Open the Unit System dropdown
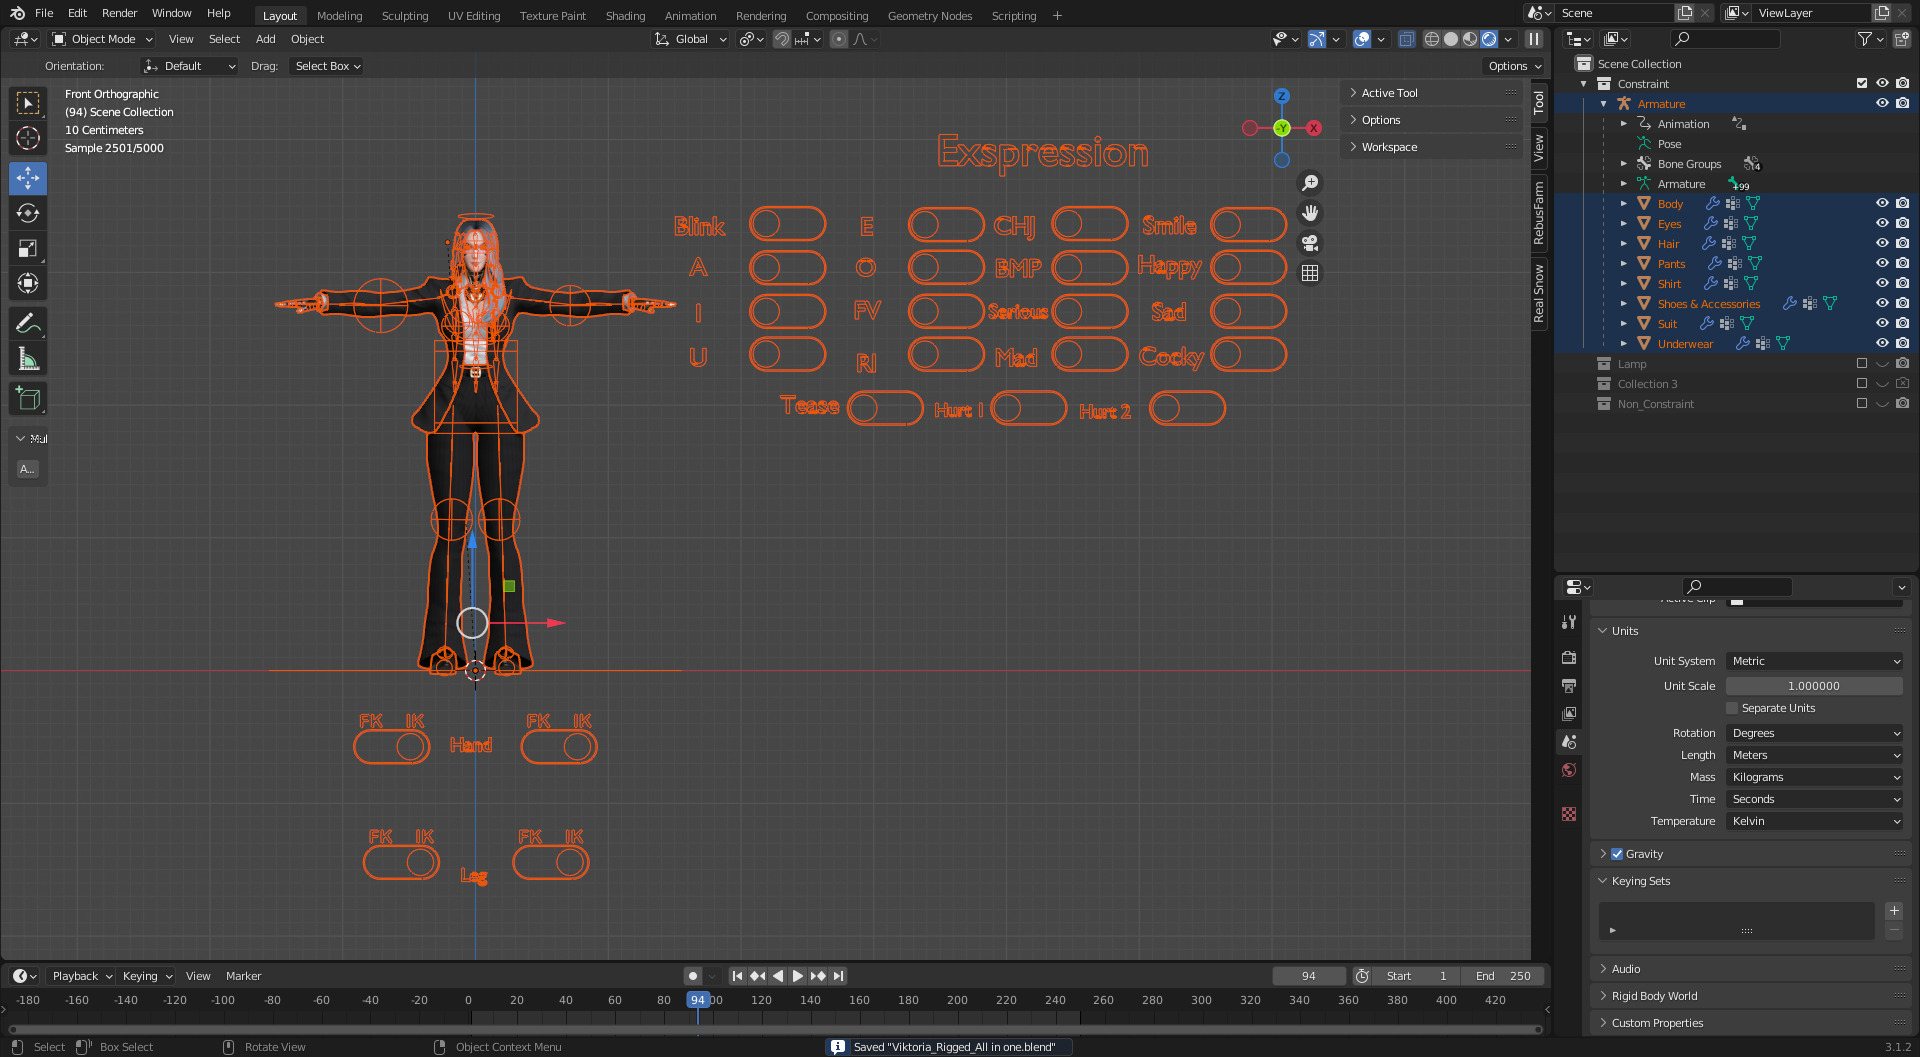 (1814, 661)
